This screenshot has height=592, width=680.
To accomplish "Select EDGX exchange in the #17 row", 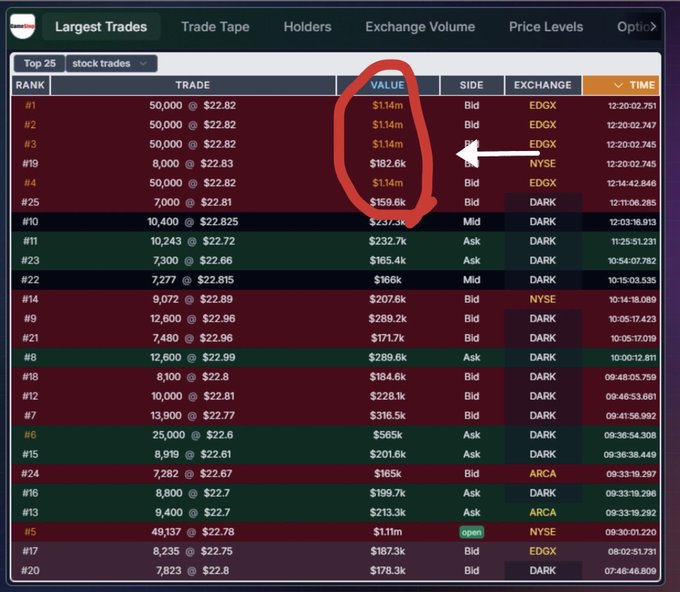I will [x=543, y=551].
